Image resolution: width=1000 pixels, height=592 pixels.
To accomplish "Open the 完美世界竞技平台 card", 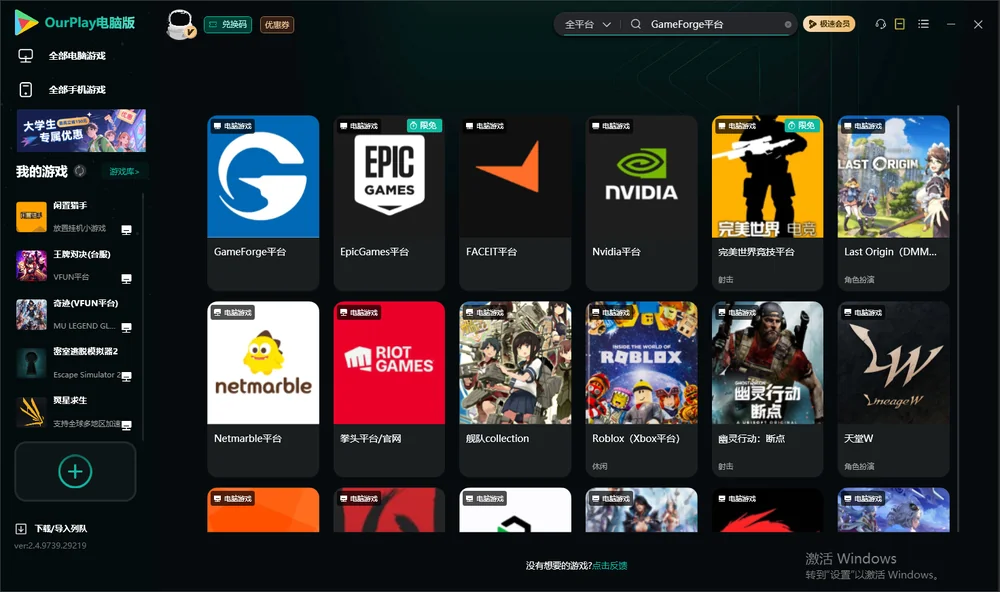I will tap(767, 203).
